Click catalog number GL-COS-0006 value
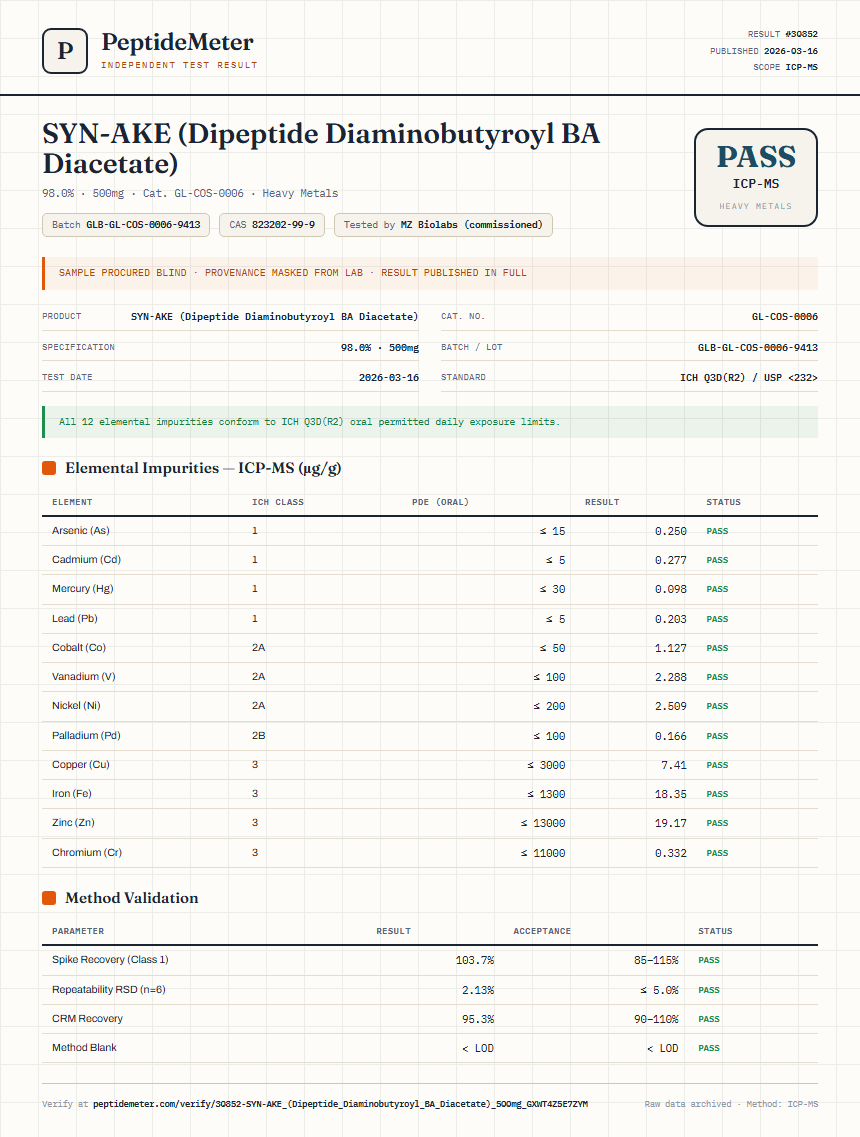 click(x=785, y=317)
